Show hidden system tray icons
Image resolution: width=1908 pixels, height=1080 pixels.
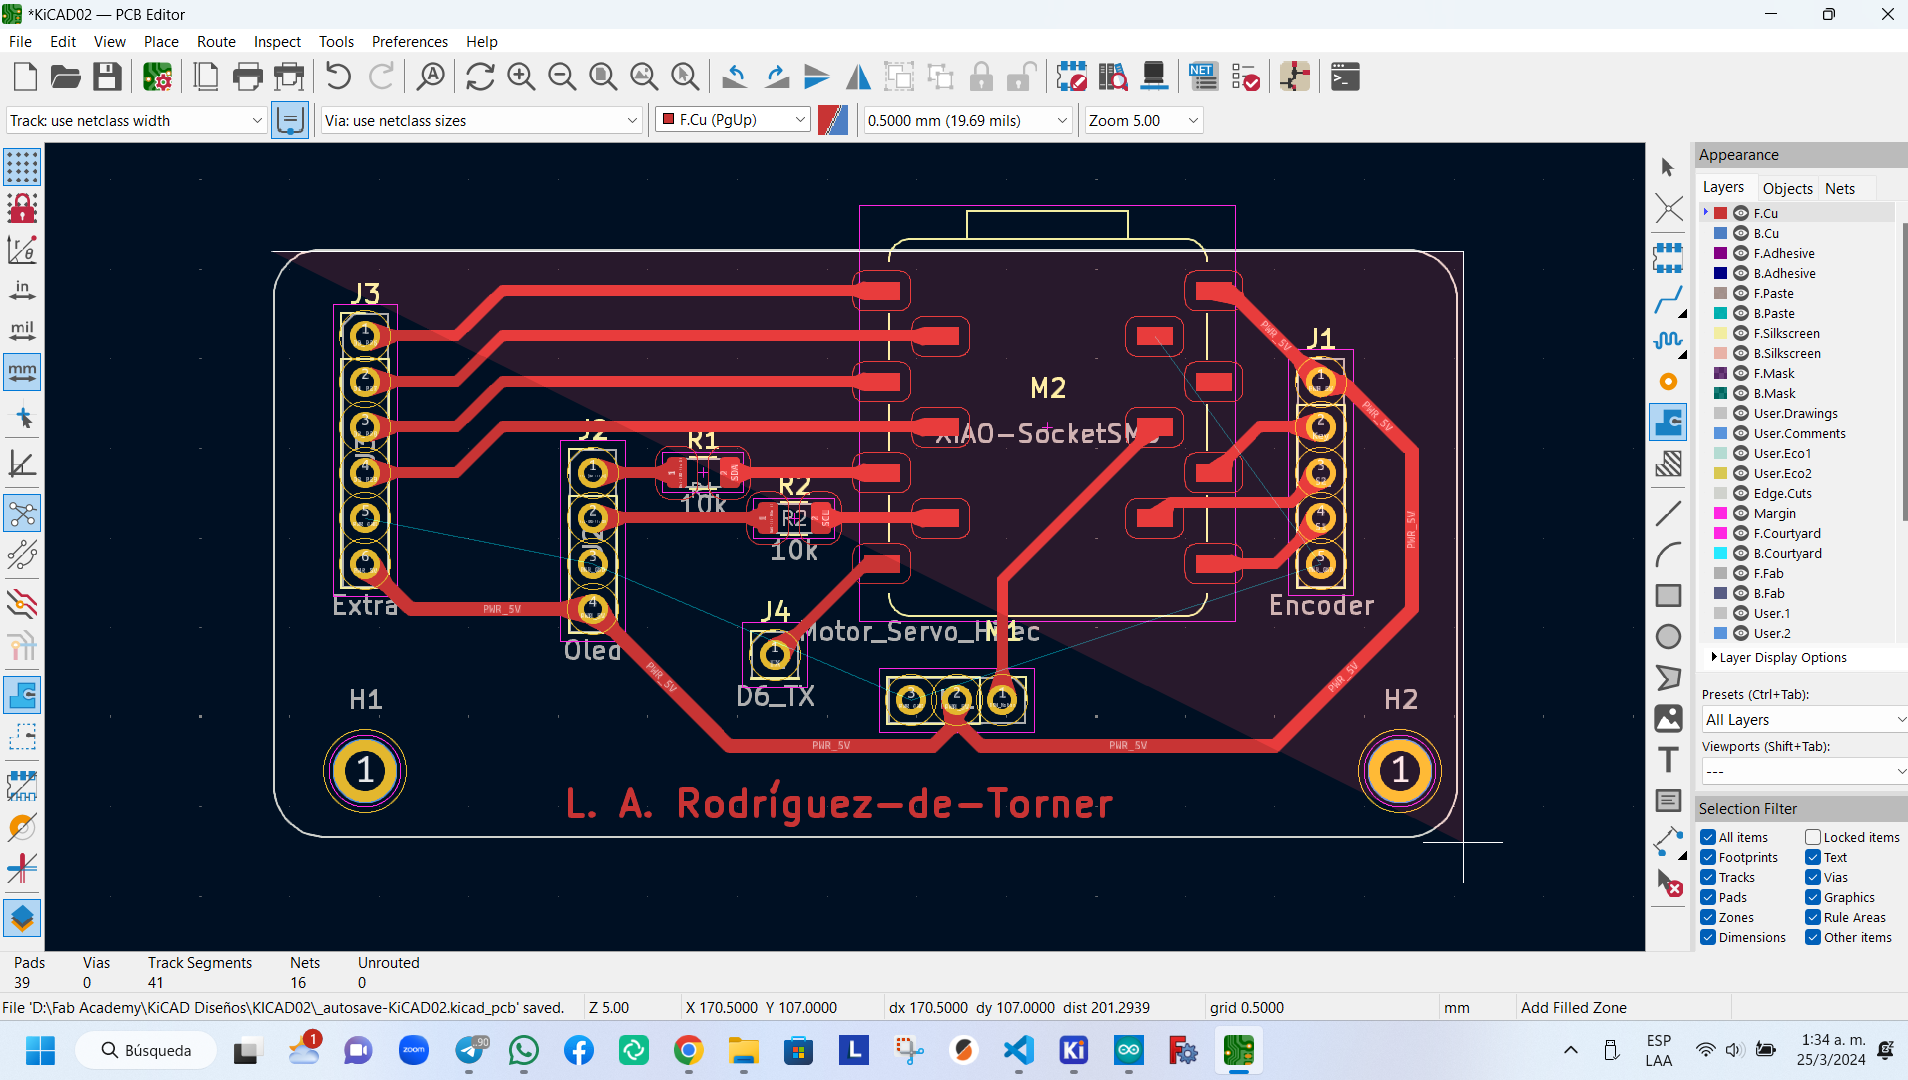coord(1571,1050)
